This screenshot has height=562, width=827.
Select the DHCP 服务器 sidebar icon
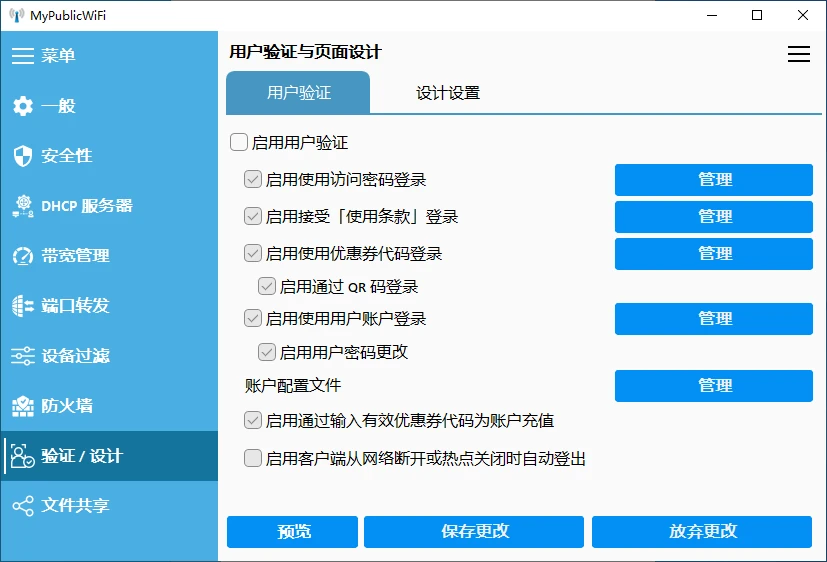[22, 206]
